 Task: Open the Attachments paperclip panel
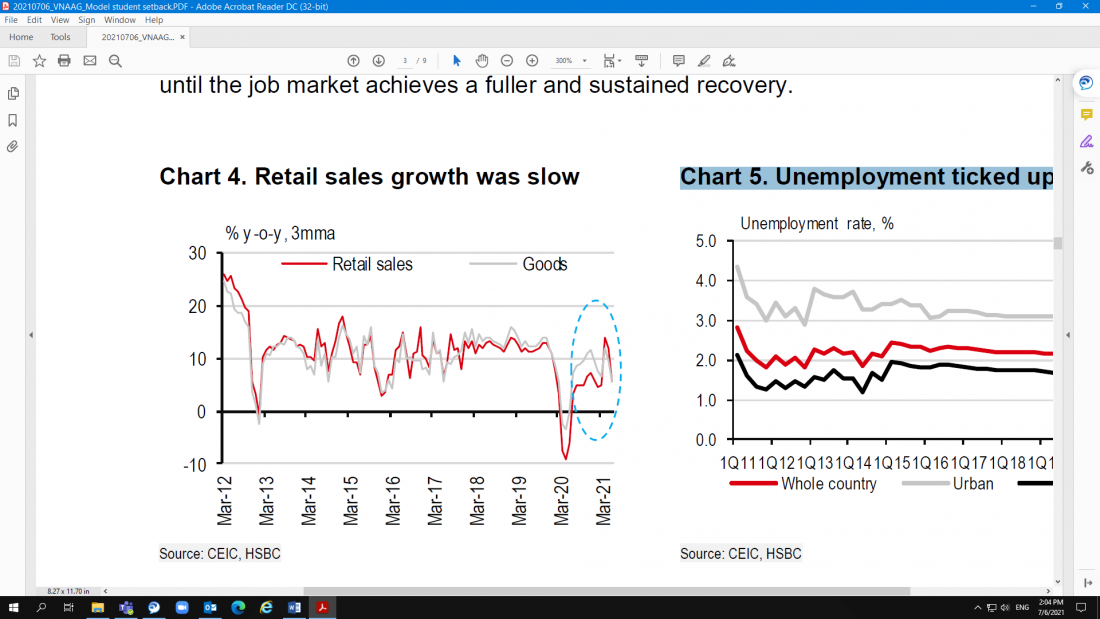tap(13, 146)
